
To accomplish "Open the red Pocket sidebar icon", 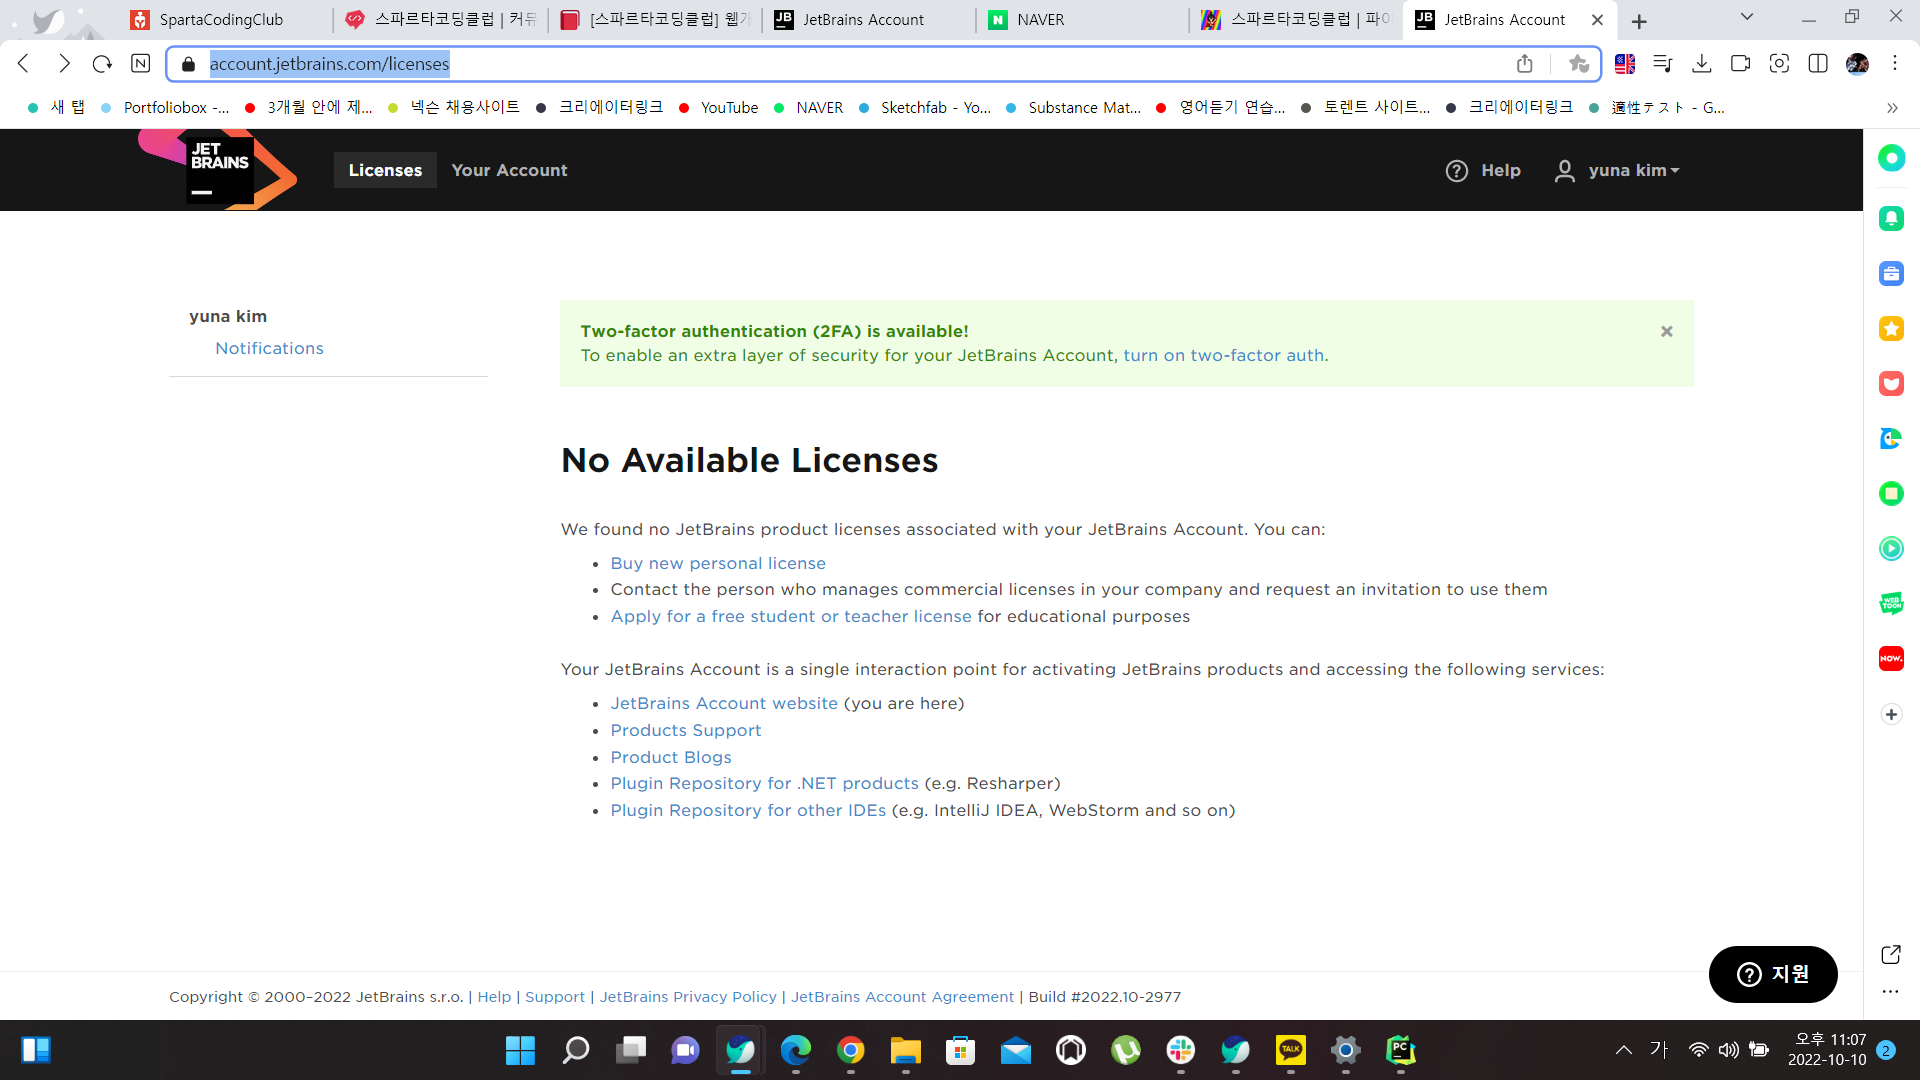I will [x=1891, y=383].
